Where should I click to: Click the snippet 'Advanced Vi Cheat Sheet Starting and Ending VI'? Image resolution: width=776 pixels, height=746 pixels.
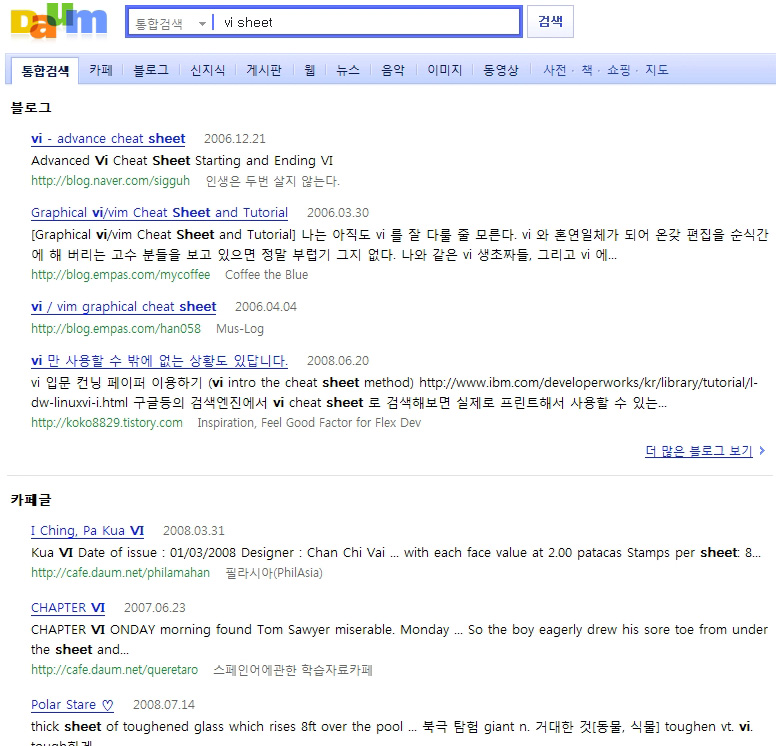[x=182, y=161]
